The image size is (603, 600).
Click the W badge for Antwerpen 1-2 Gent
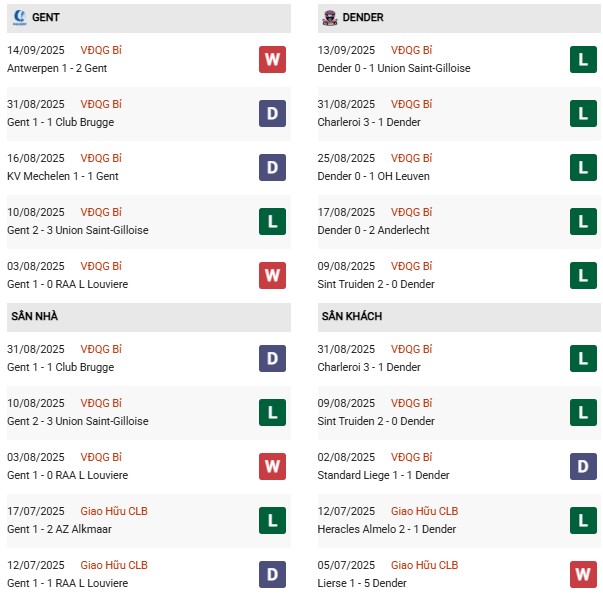(272, 59)
